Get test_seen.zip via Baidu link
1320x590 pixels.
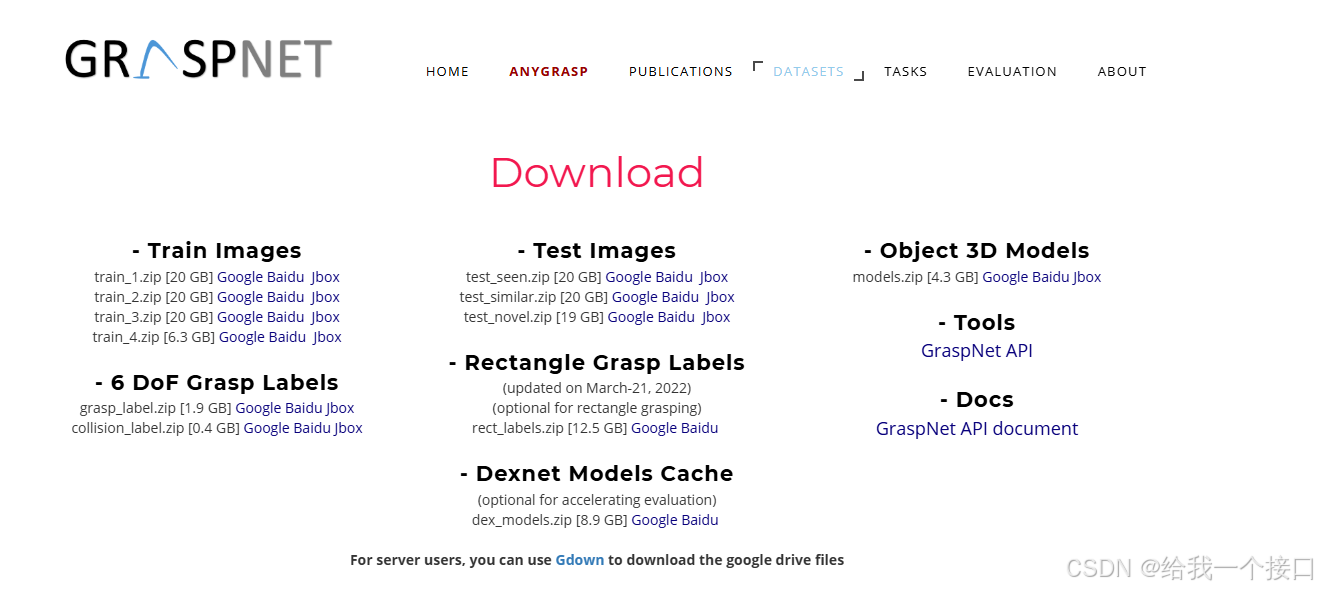click(674, 277)
